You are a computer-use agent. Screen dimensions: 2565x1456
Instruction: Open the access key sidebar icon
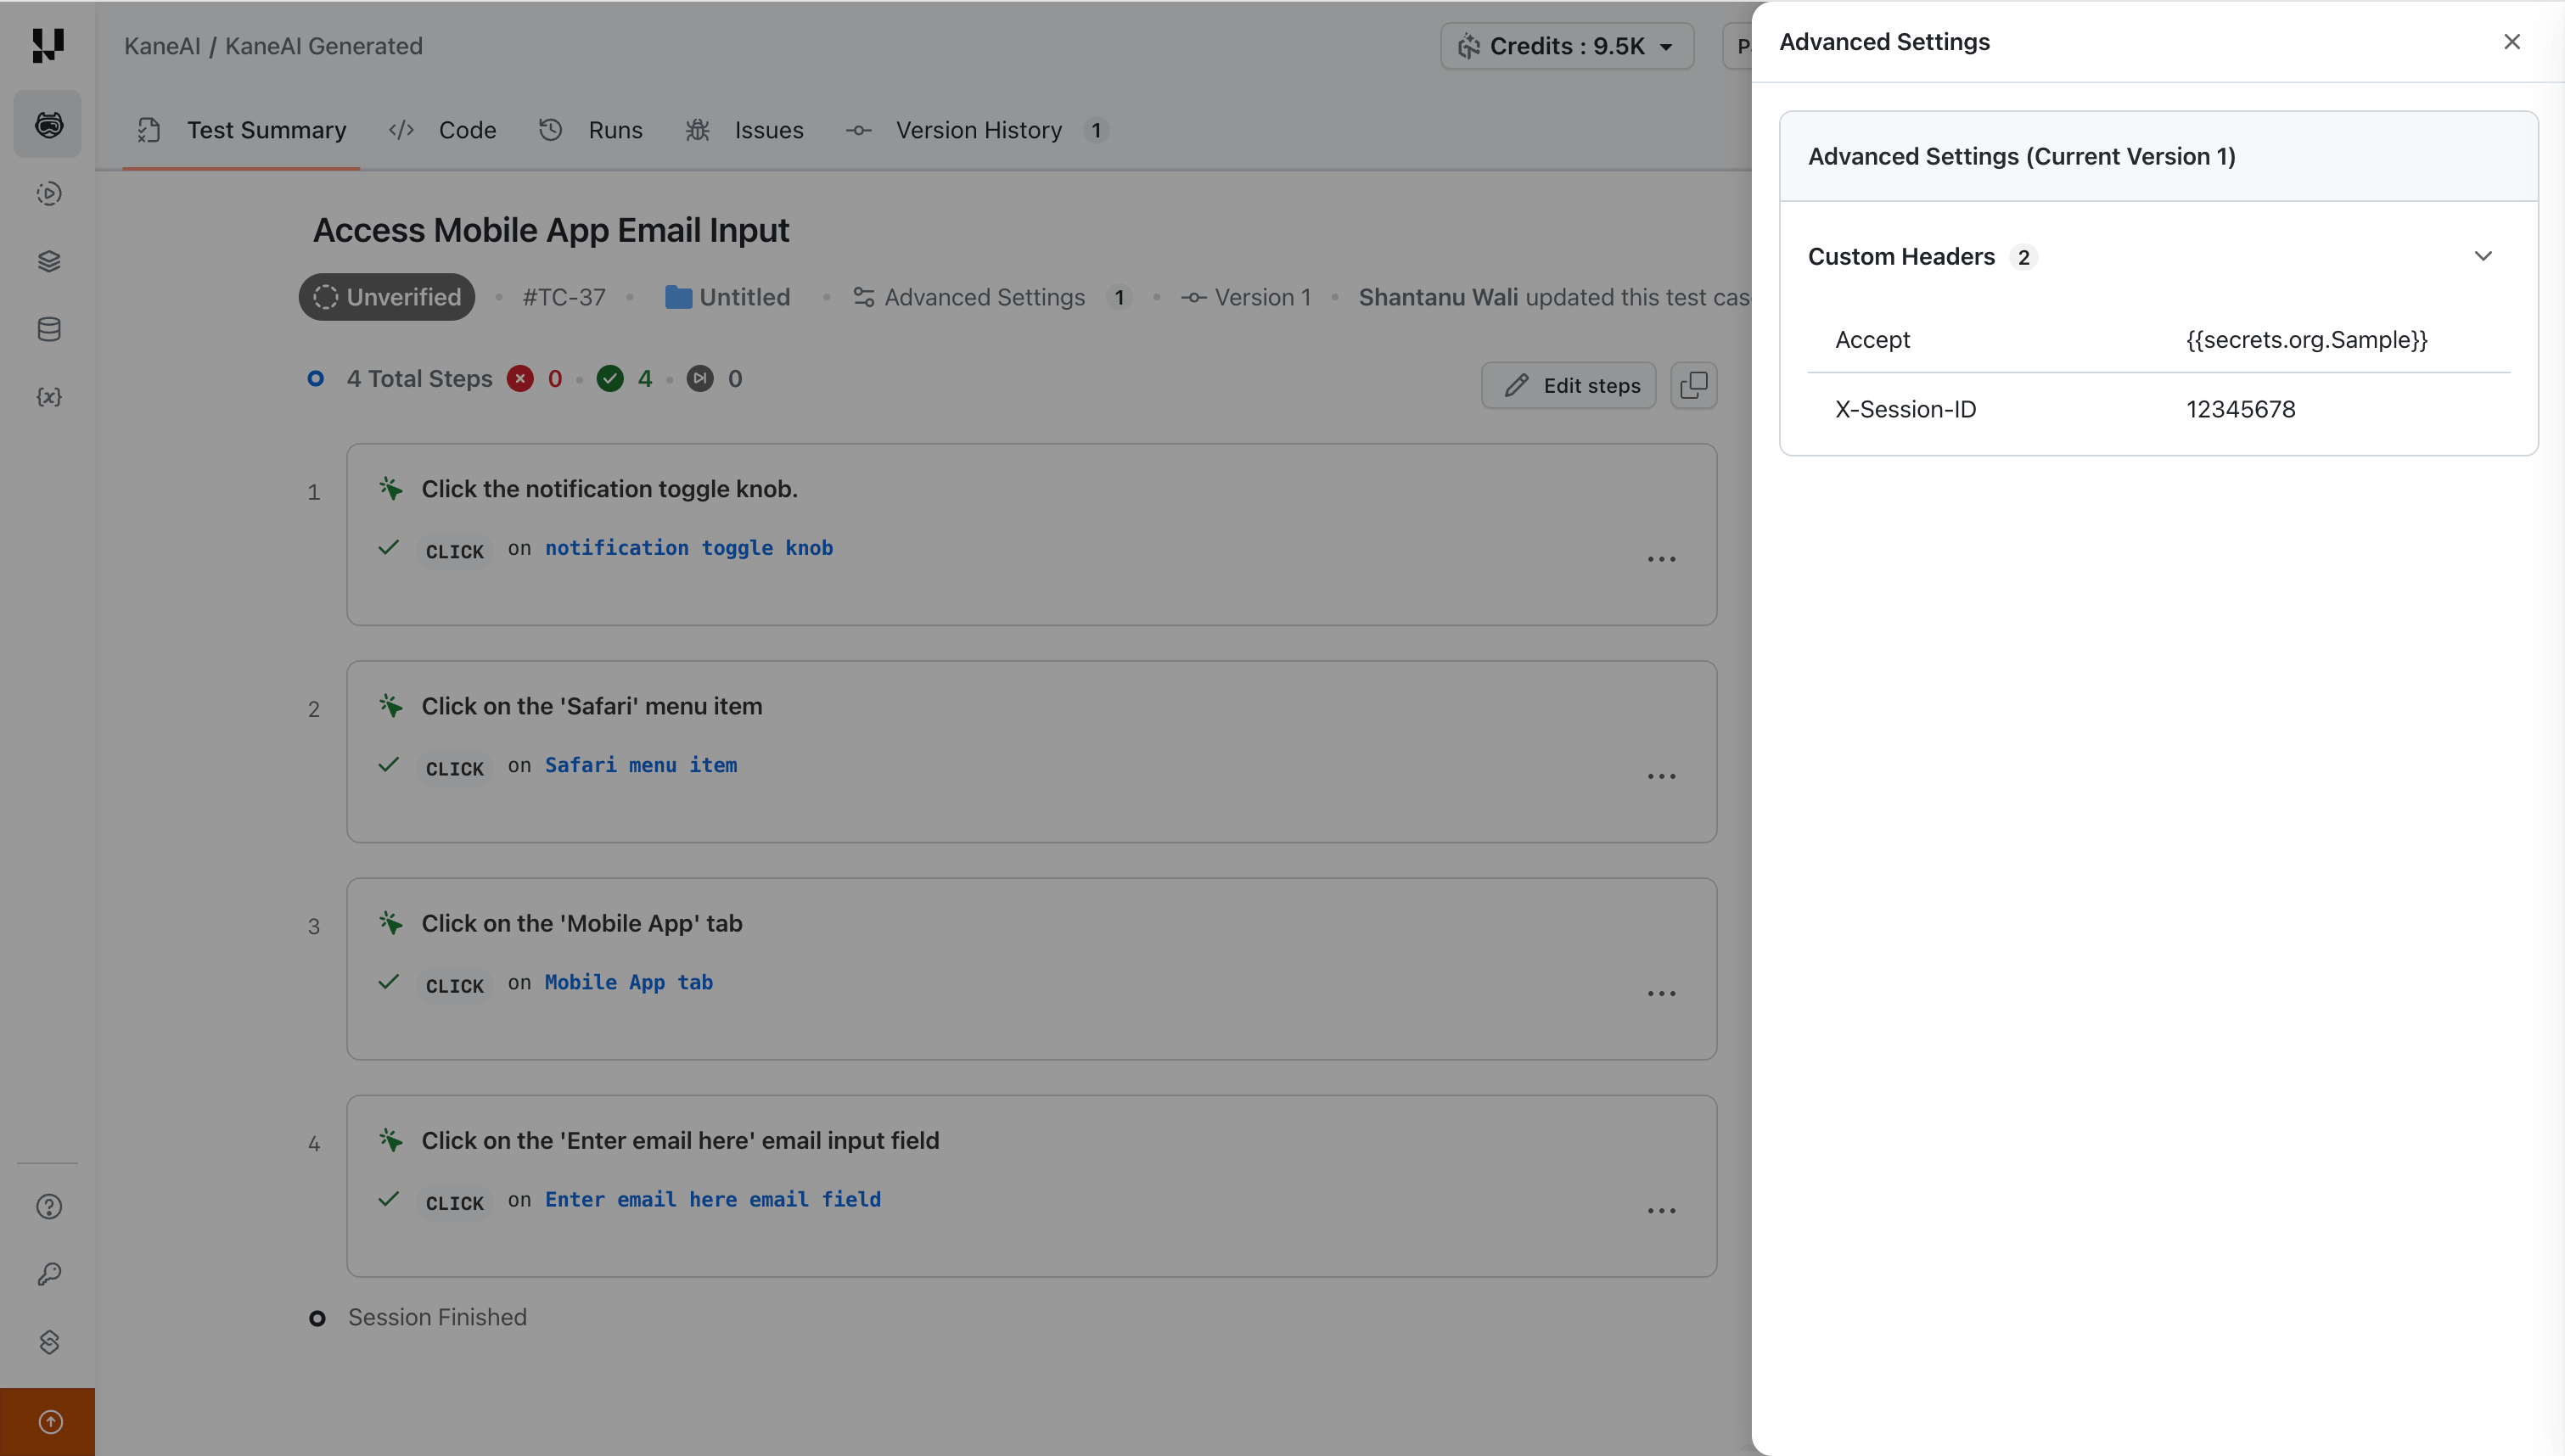click(49, 1274)
